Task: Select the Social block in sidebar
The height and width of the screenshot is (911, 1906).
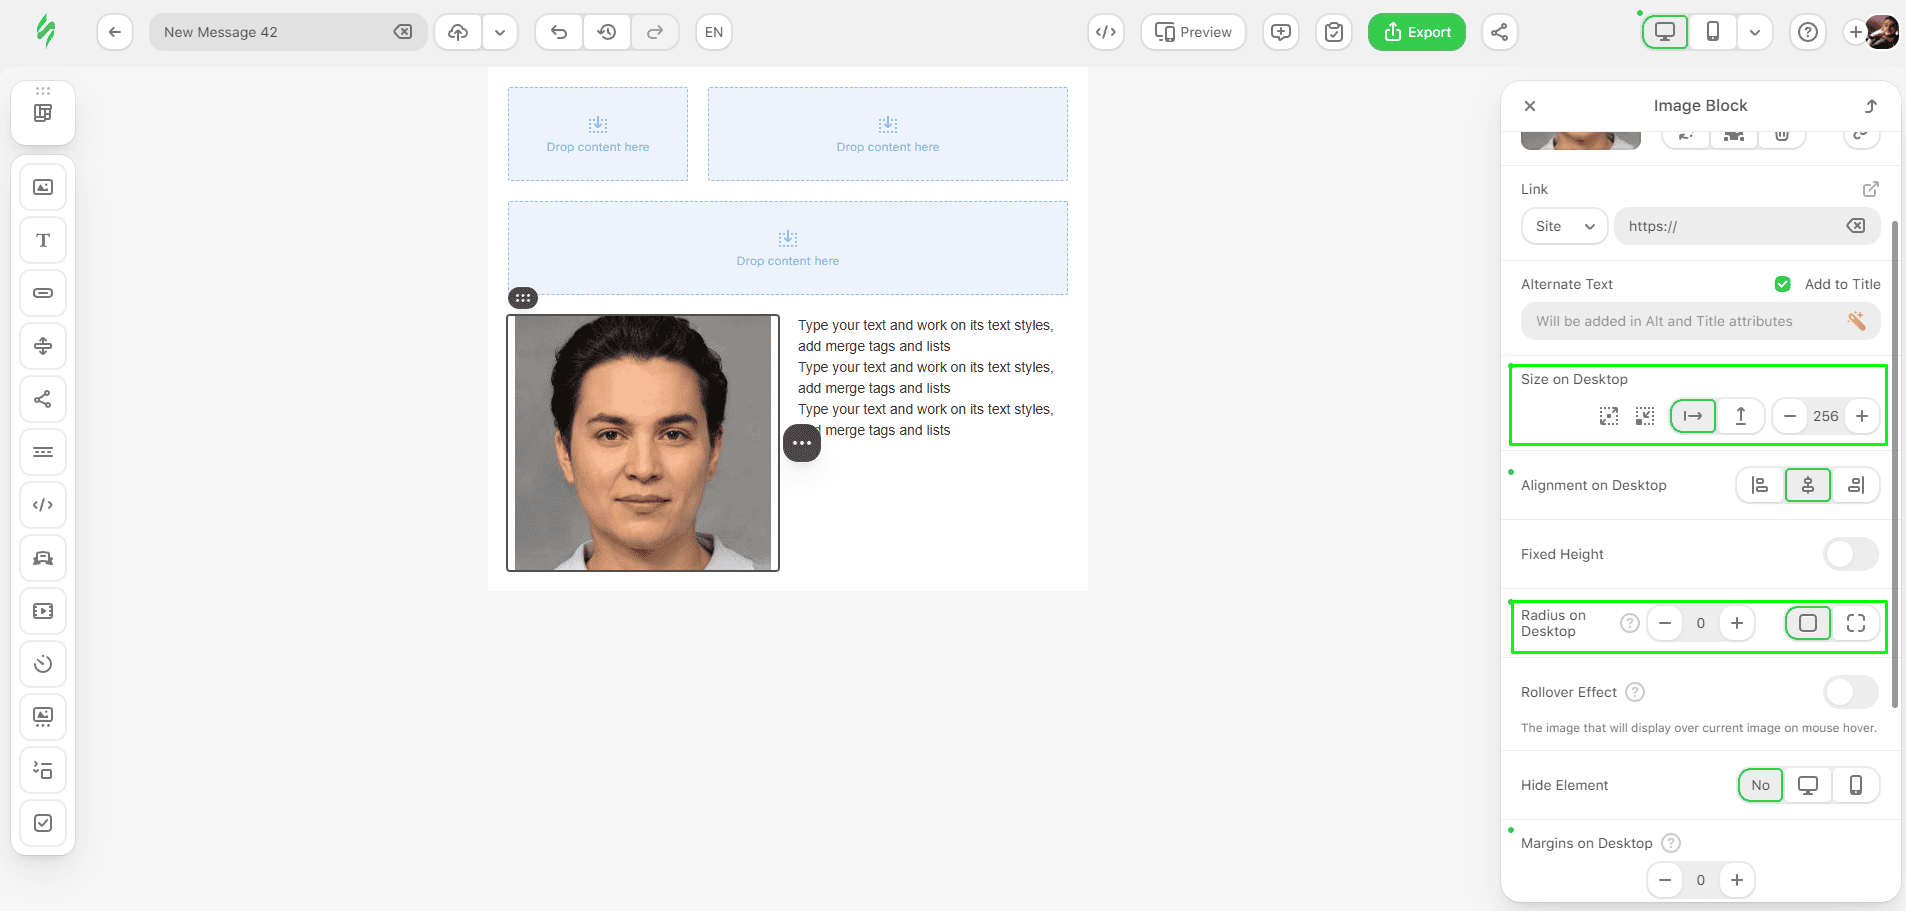Action: click(x=43, y=399)
